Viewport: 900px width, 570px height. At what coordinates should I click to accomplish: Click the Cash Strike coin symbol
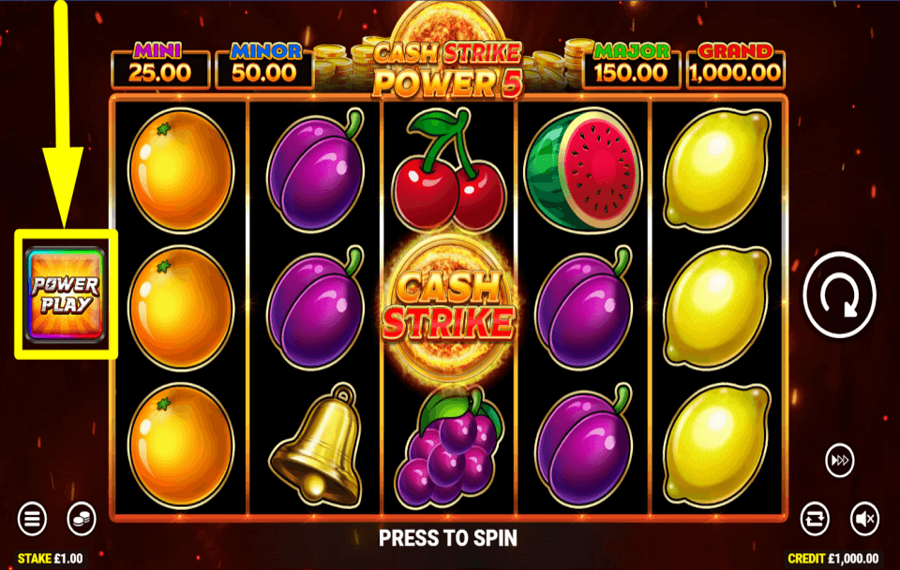tap(449, 306)
